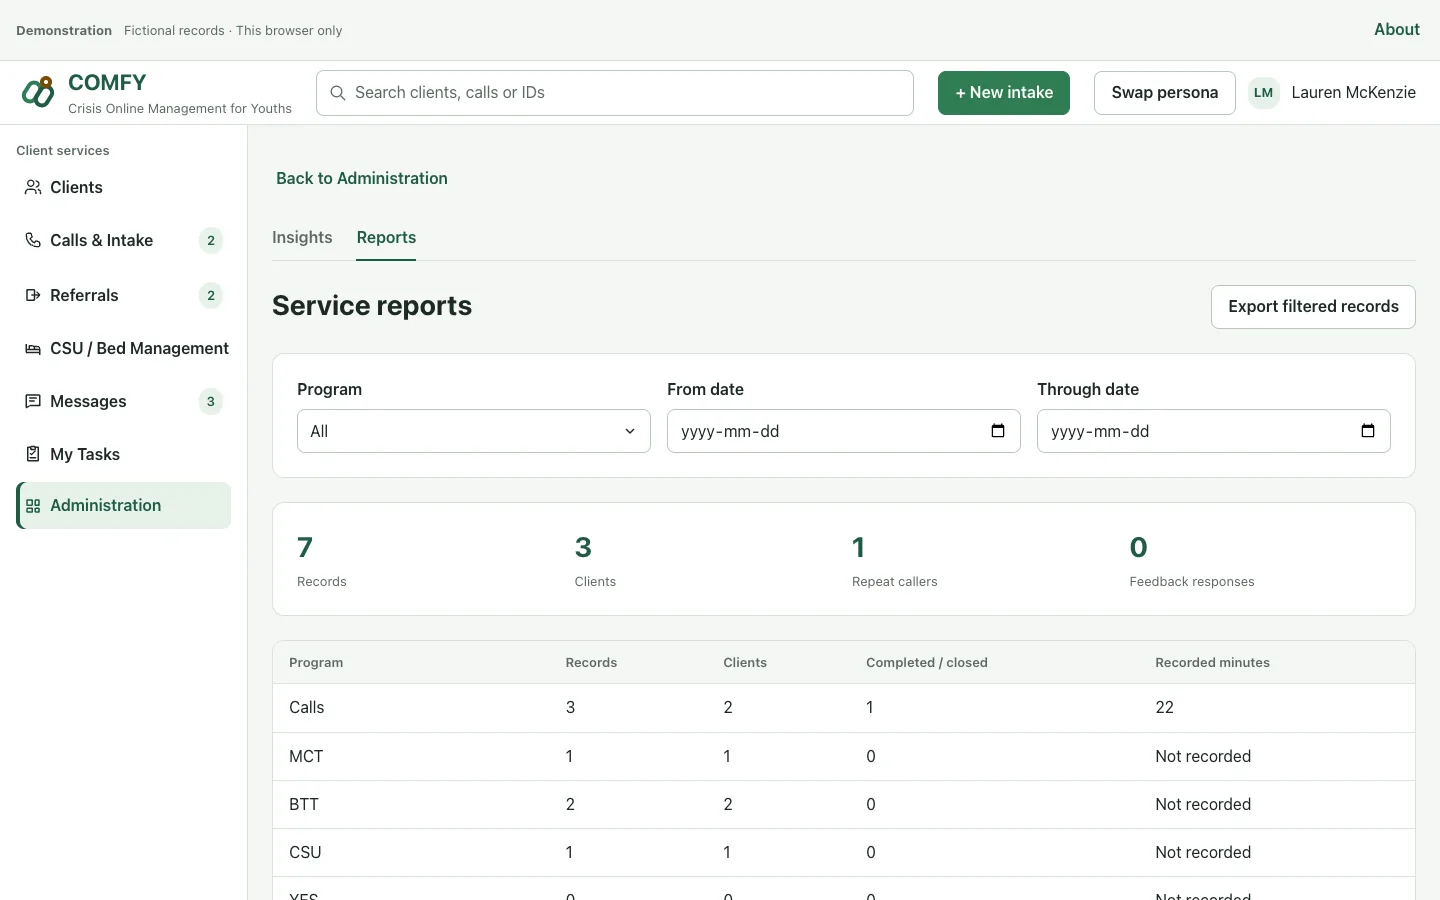Click the New intake button
The width and height of the screenshot is (1440, 900).
[1004, 93]
